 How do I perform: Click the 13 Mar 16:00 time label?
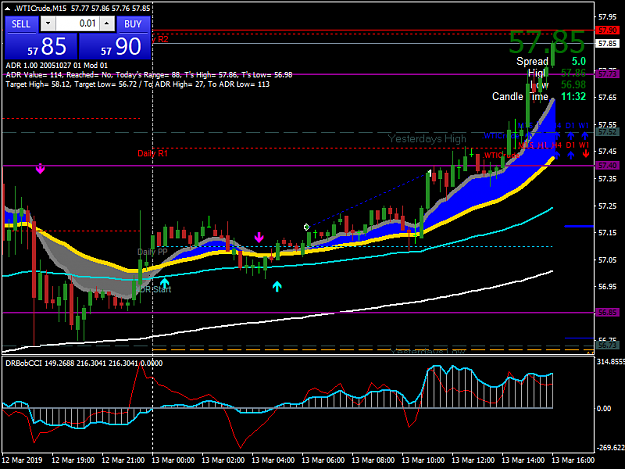pos(573,460)
